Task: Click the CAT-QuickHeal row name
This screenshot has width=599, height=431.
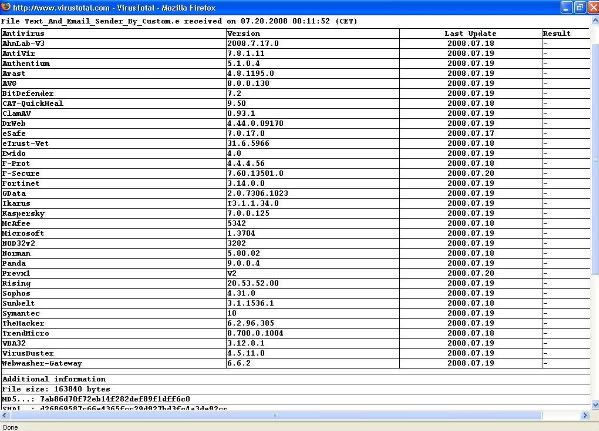Action: tap(33, 103)
